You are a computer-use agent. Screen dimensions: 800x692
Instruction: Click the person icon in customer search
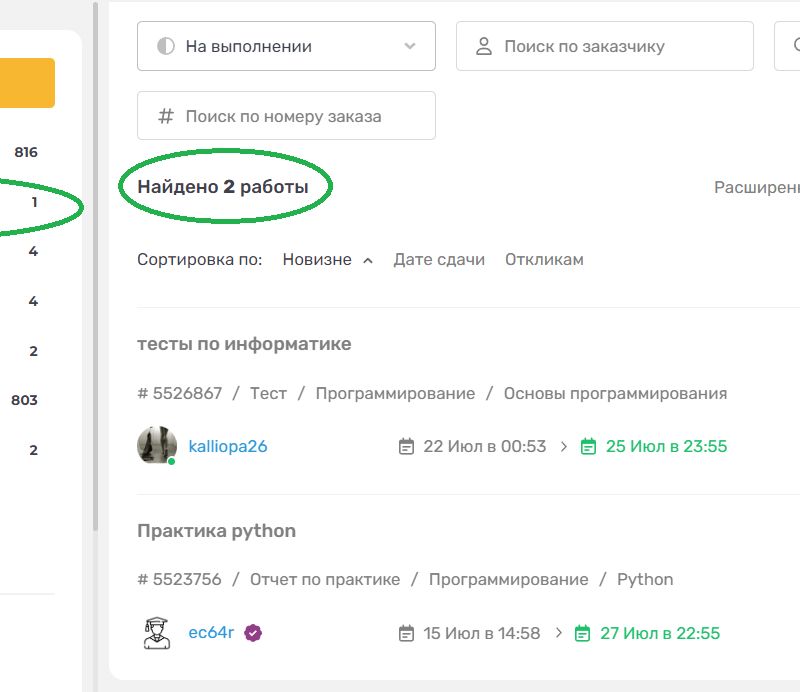click(x=484, y=46)
